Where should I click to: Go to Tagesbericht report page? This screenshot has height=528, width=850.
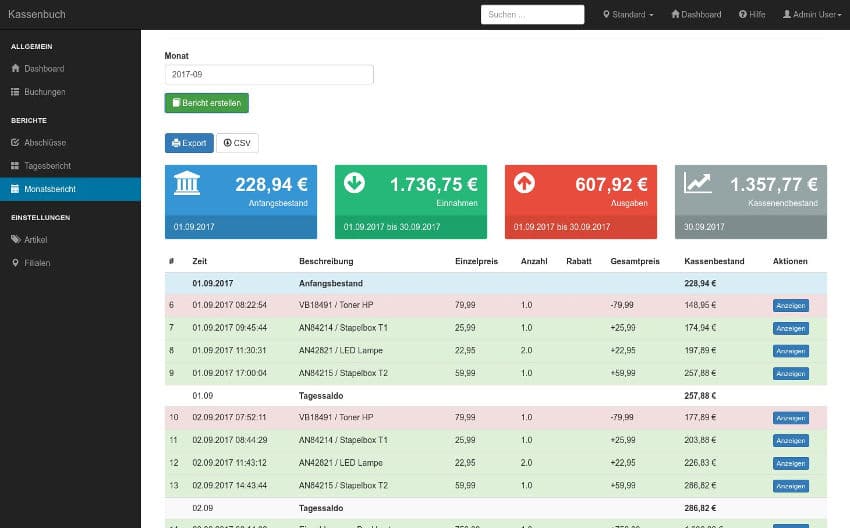(x=47, y=166)
